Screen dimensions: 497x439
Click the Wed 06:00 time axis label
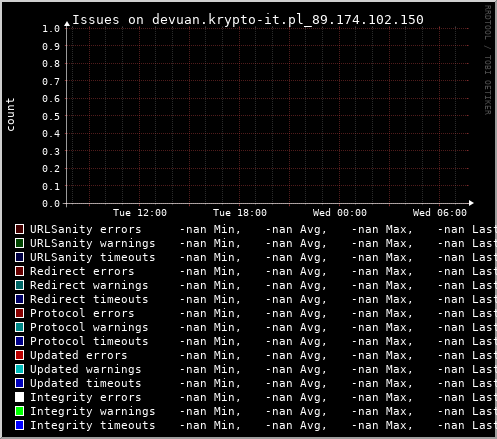point(440,213)
